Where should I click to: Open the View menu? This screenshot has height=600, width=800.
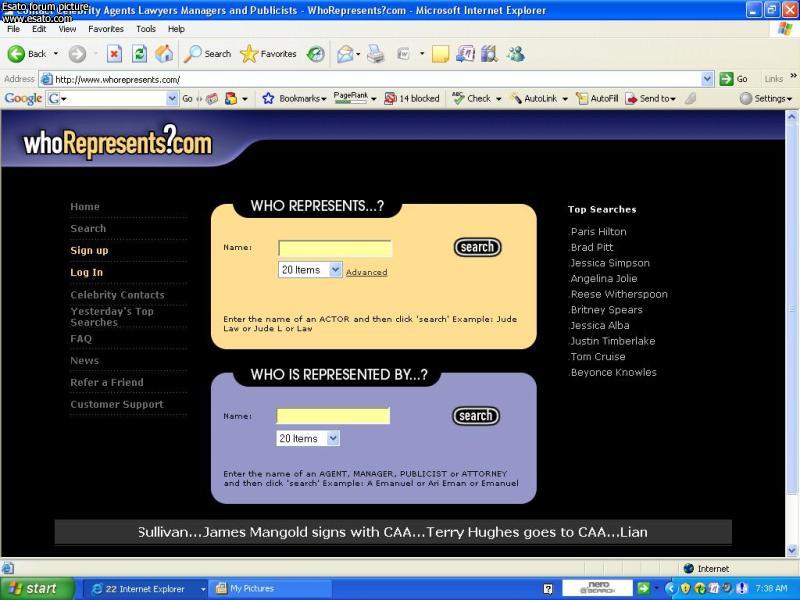67,29
